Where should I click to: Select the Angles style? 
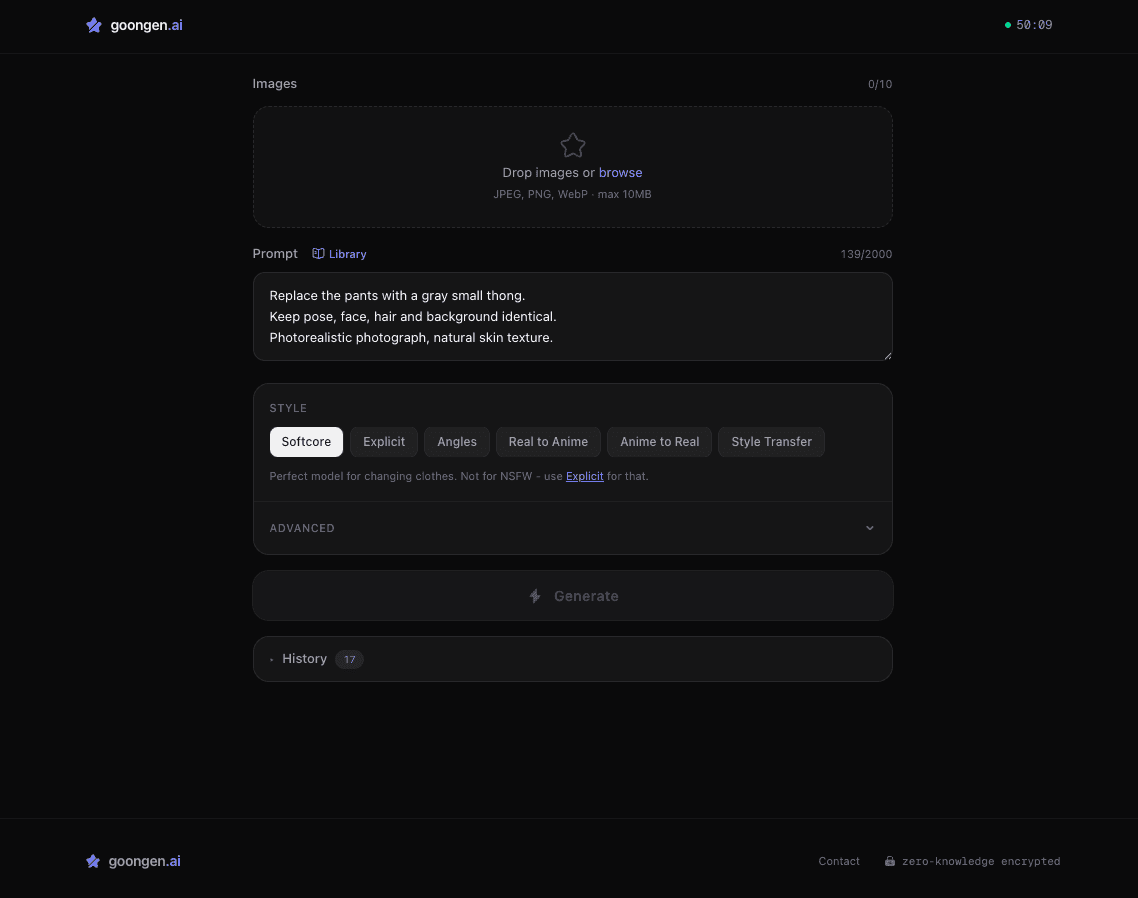coord(456,441)
